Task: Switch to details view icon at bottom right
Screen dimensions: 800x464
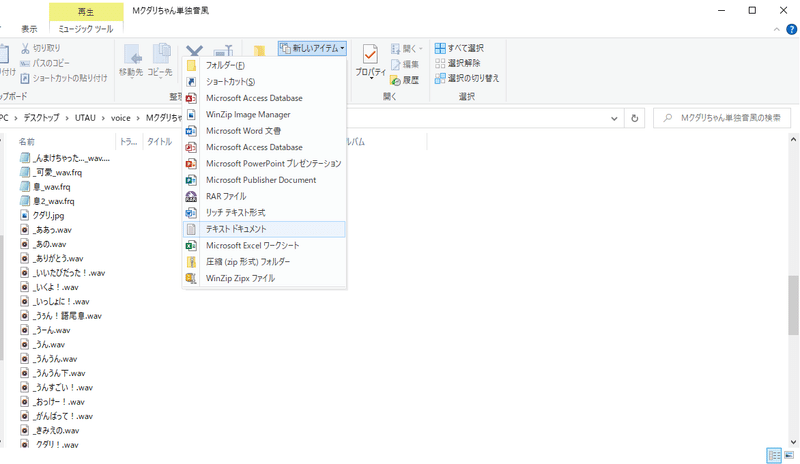Action: point(774,455)
